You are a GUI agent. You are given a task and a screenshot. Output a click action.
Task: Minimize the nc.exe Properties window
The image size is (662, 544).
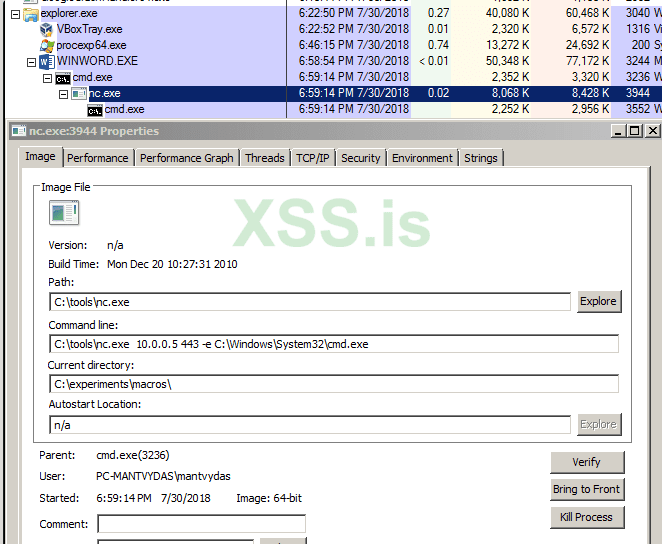(619, 131)
